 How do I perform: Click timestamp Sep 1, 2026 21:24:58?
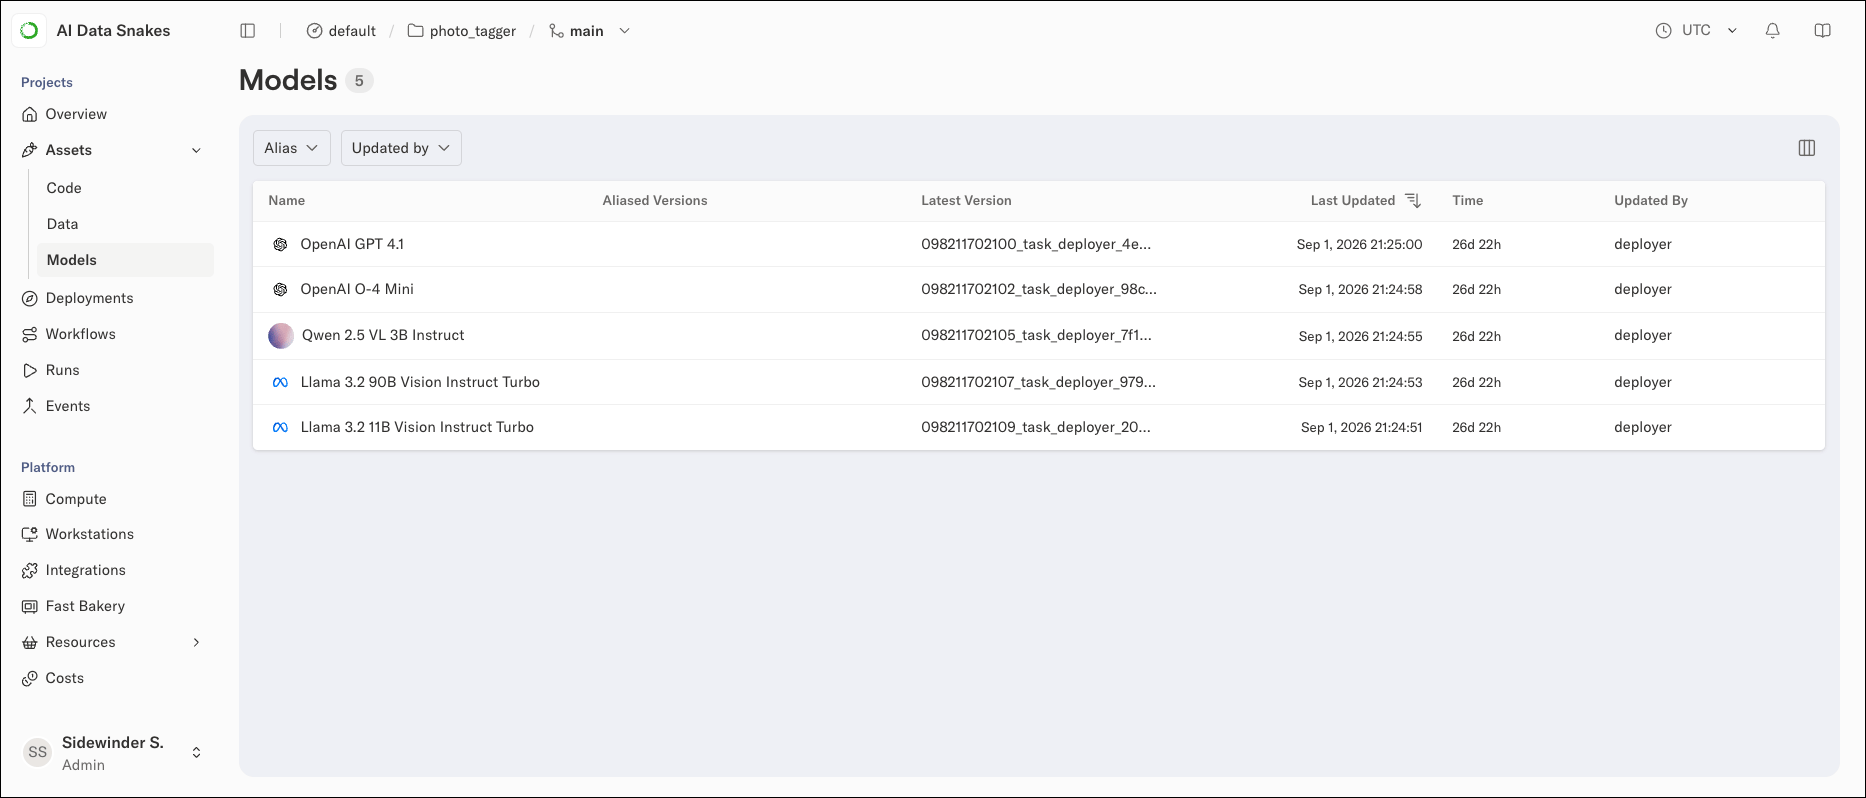pos(1360,289)
